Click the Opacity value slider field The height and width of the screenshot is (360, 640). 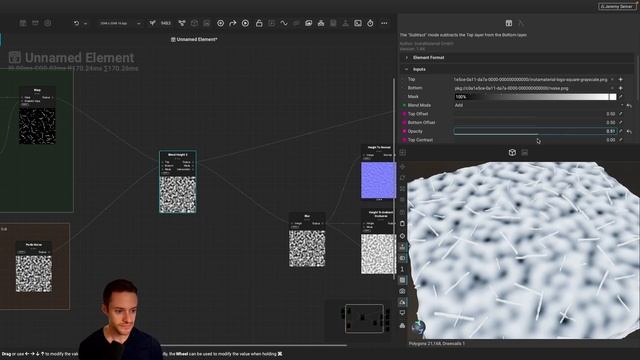tap(535, 131)
